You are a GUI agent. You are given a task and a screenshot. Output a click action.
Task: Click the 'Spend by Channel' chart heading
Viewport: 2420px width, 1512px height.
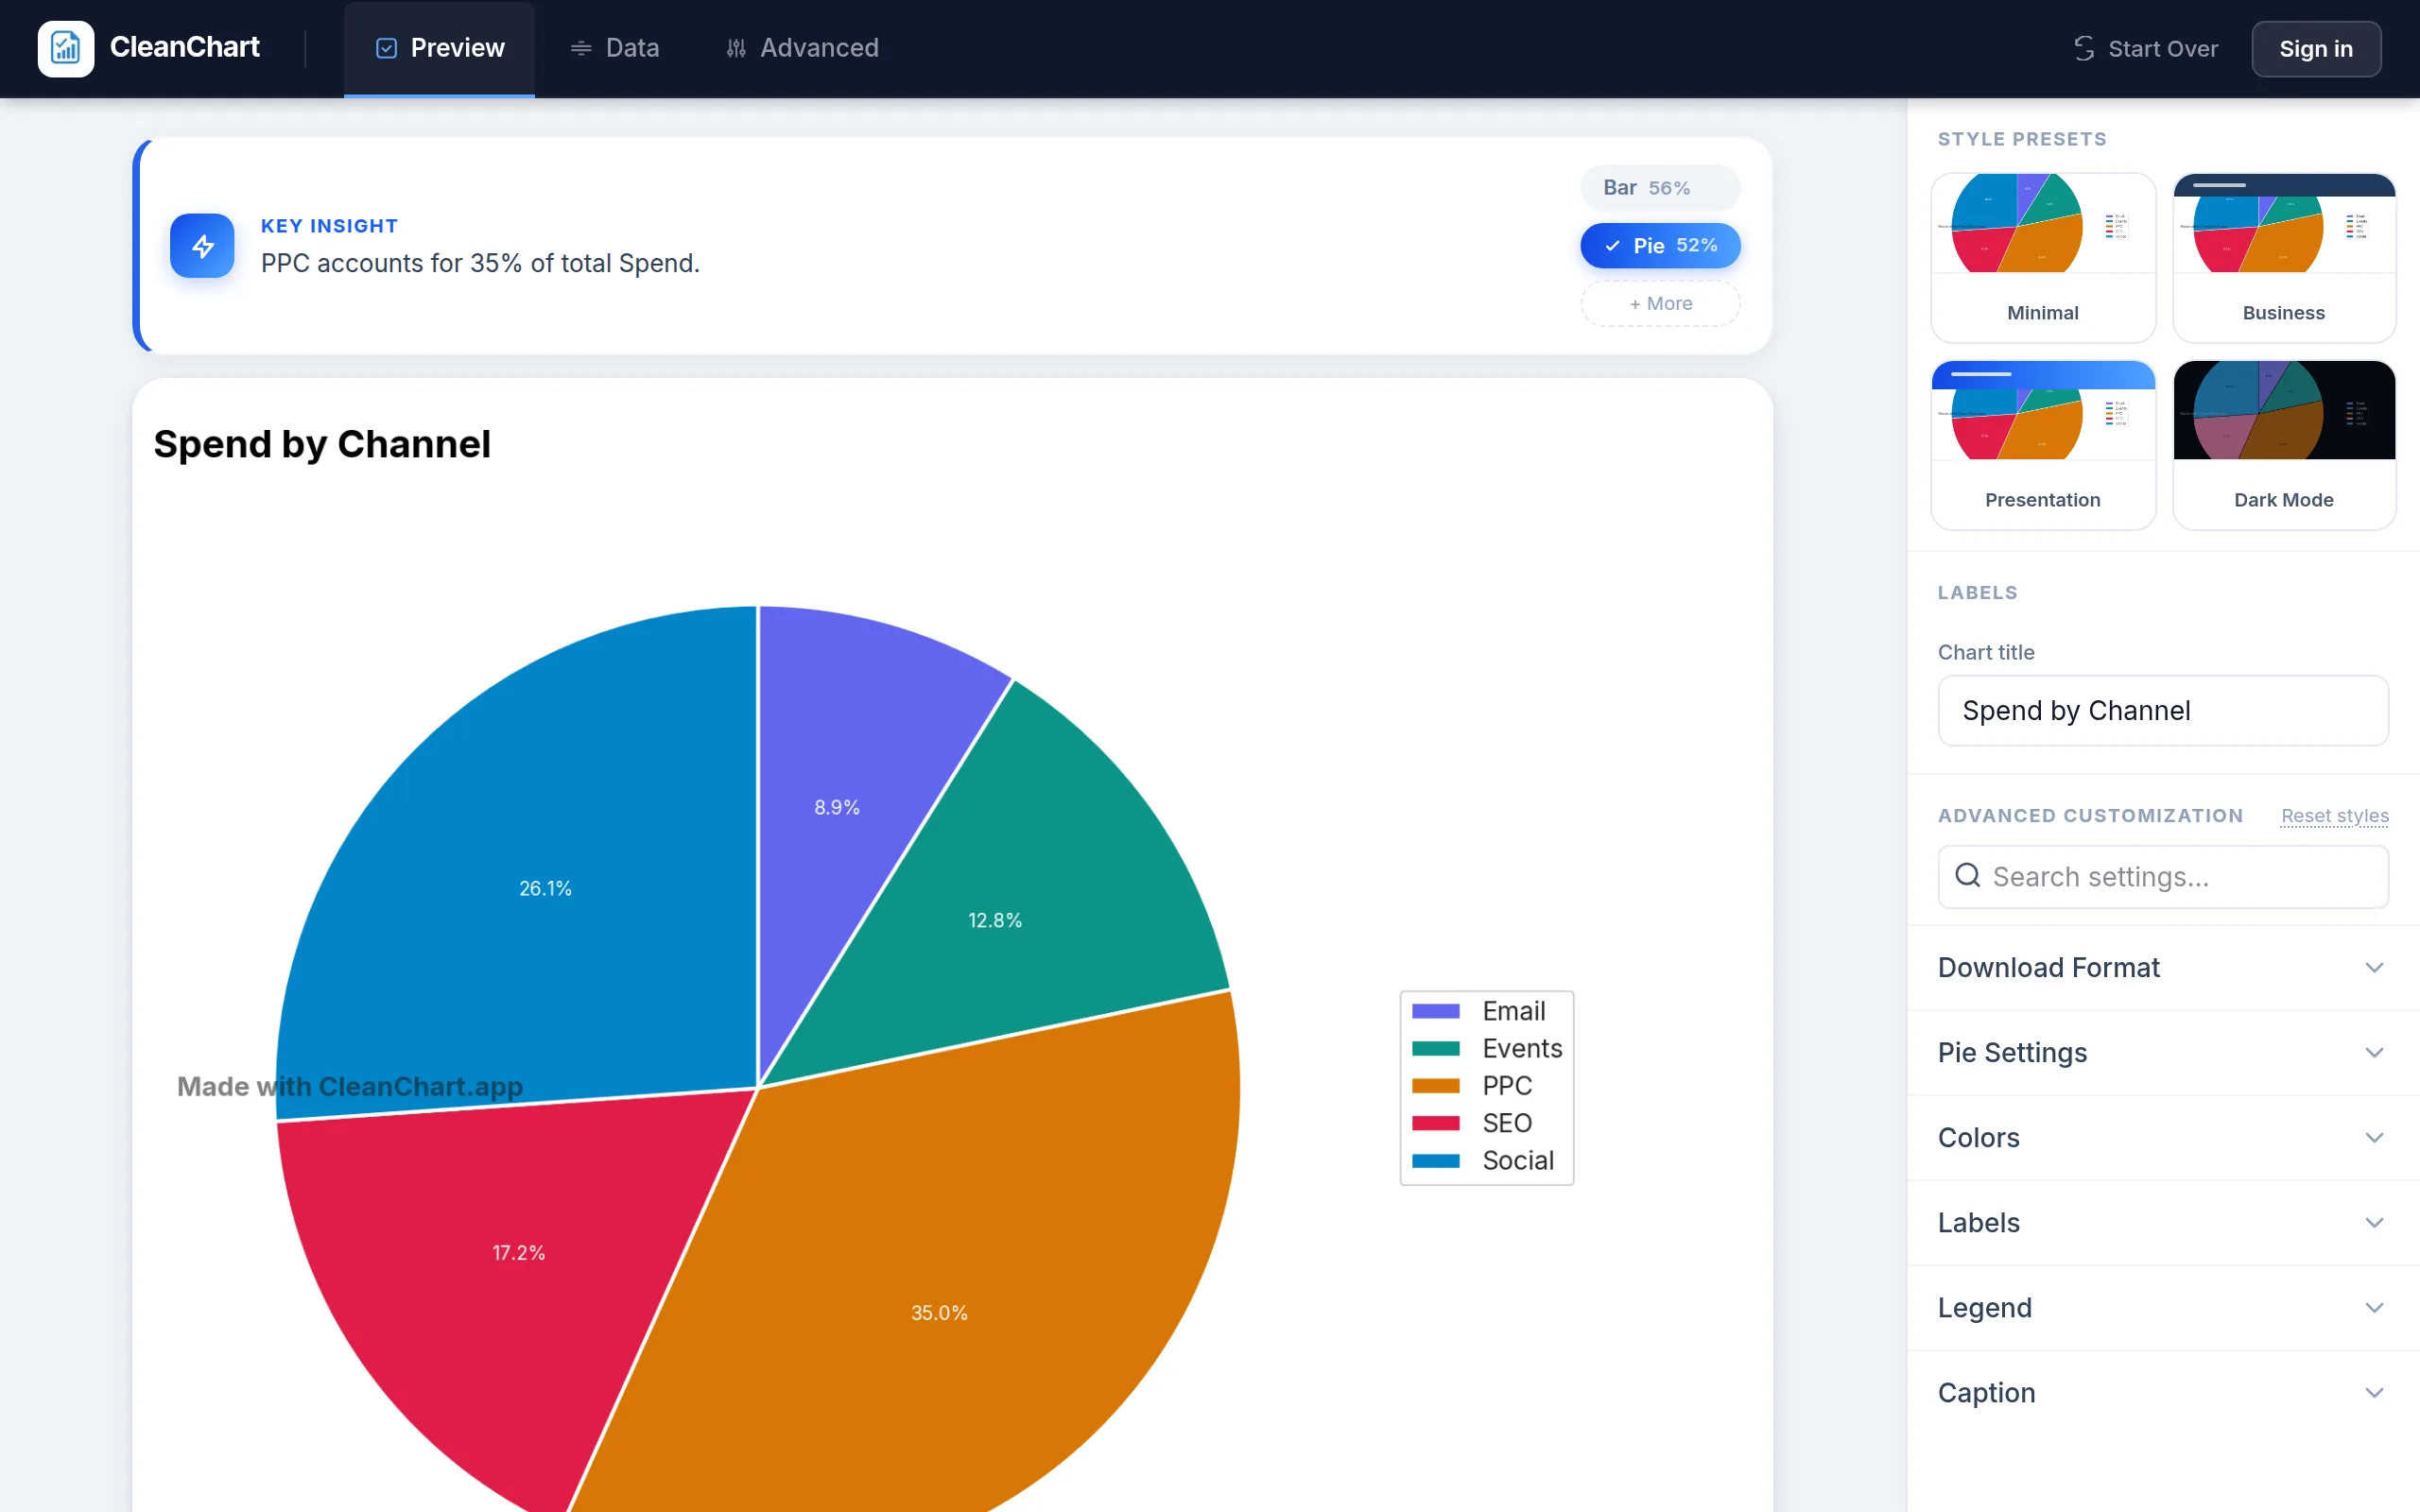click(x=322, y=444)
